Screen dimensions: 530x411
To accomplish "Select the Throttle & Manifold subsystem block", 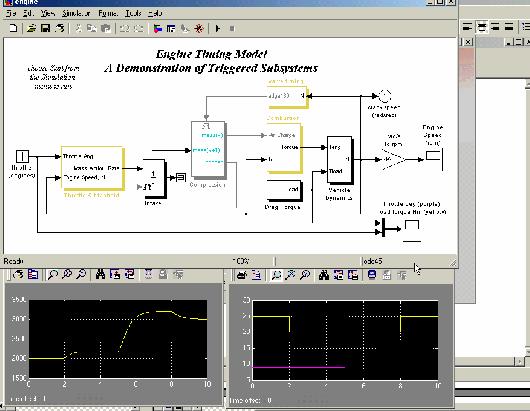I will 92,168.
